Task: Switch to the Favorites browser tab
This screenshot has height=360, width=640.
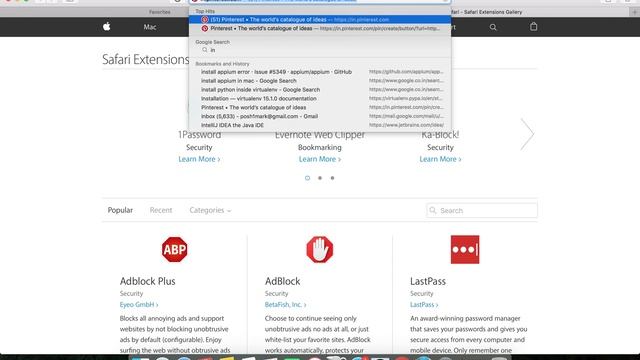Action: tap(160, 12)
